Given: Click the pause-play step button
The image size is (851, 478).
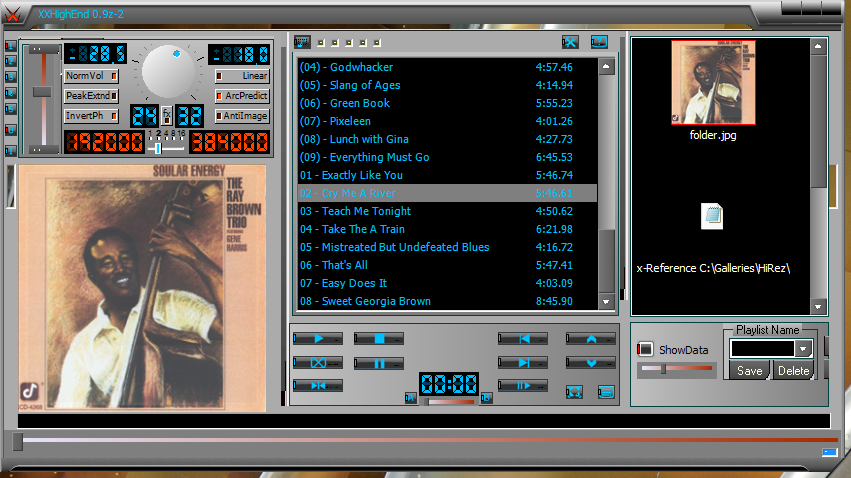Looking at the screenshot, I should click(x=523, y=386).
